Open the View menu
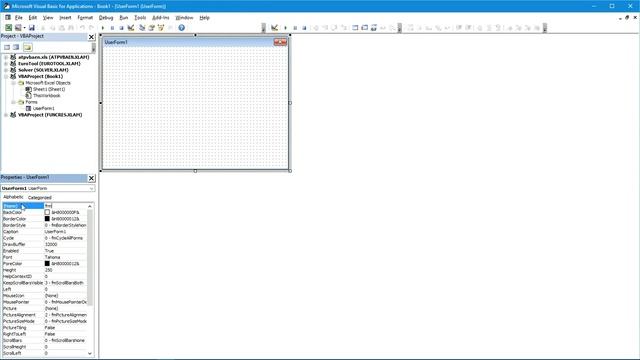The image size is (640, 360). (48, 18)
